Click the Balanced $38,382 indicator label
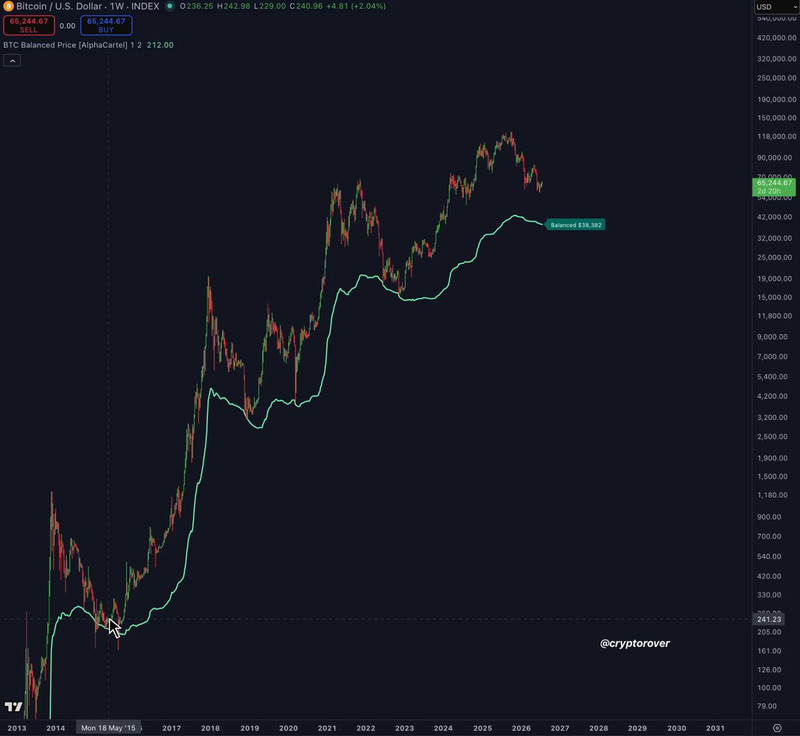Image resolution: width=800 pixels, height=736 pixels. pos(576,225)
